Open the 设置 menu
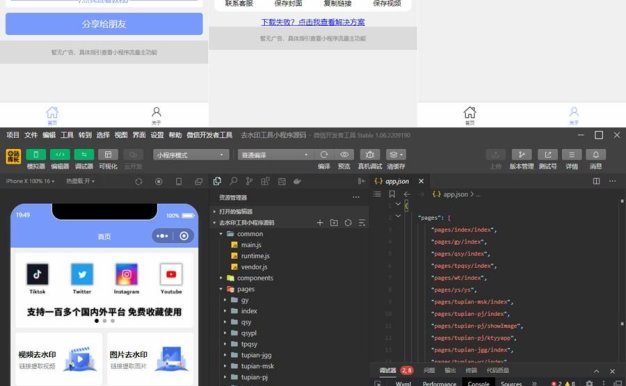 click(x=157, y=135)
